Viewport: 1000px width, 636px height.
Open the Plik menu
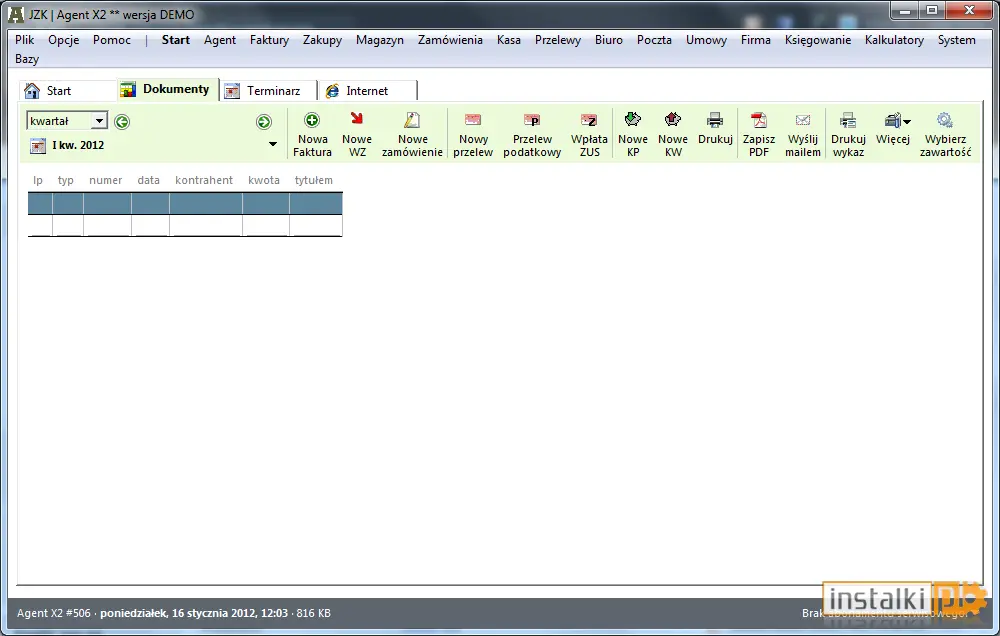click(x=24, y=40)
